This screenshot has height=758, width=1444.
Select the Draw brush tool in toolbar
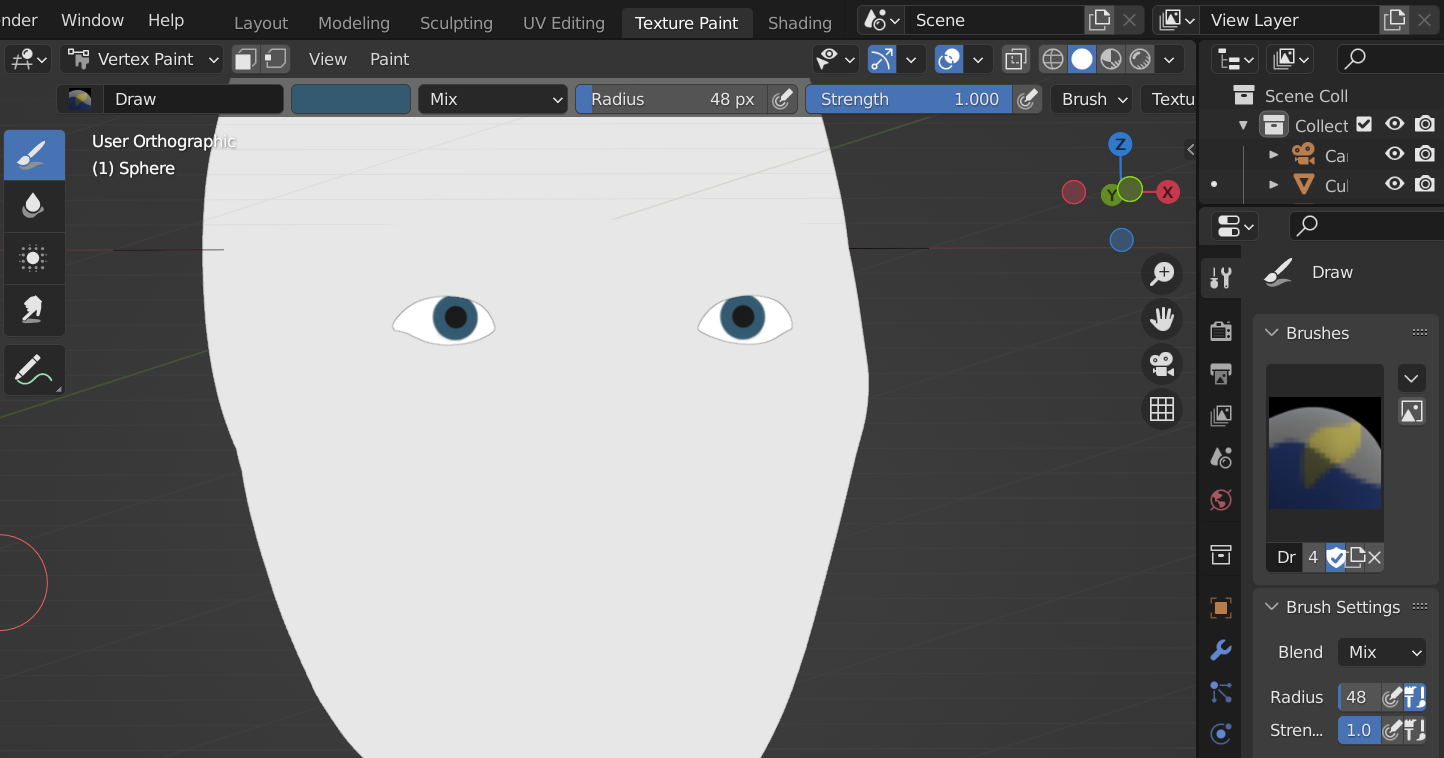coord(33,155)
